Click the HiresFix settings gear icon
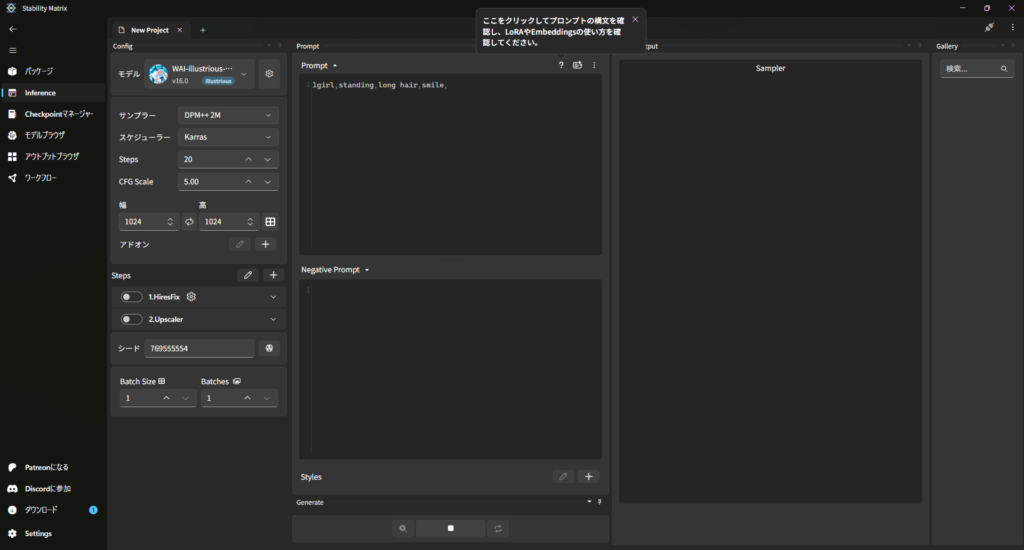 (x=191, y=297)
